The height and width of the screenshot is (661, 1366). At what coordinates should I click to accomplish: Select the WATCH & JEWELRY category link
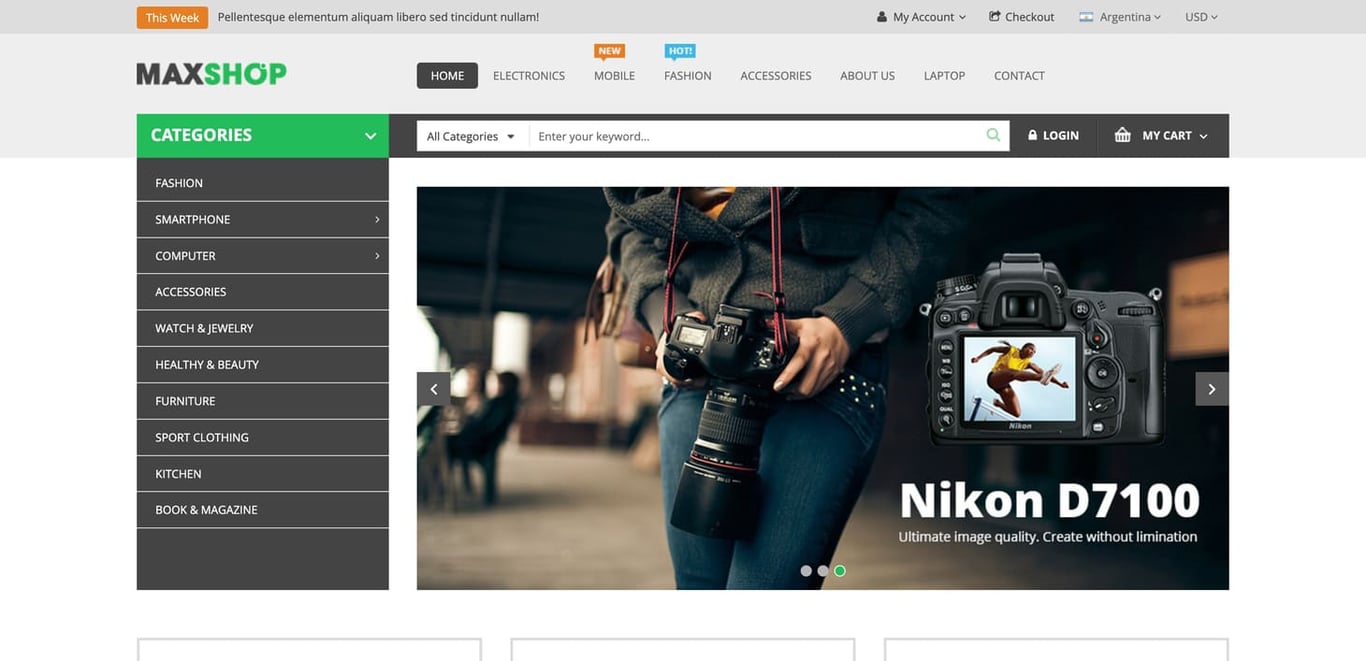point(203,328)
